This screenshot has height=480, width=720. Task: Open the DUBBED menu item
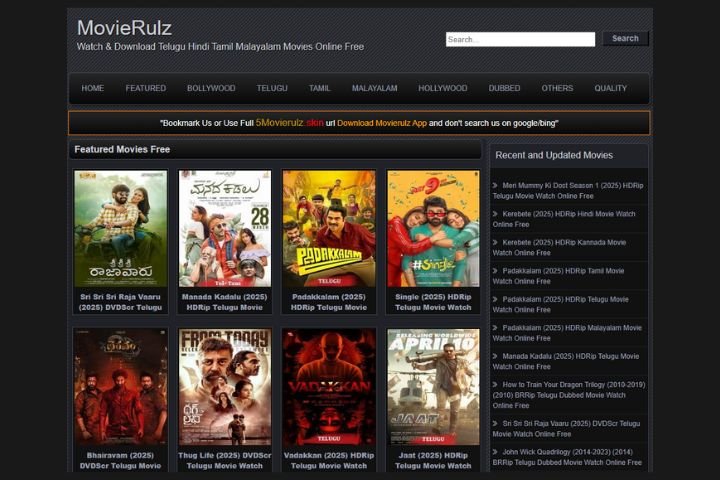click(x=504, y=88)
